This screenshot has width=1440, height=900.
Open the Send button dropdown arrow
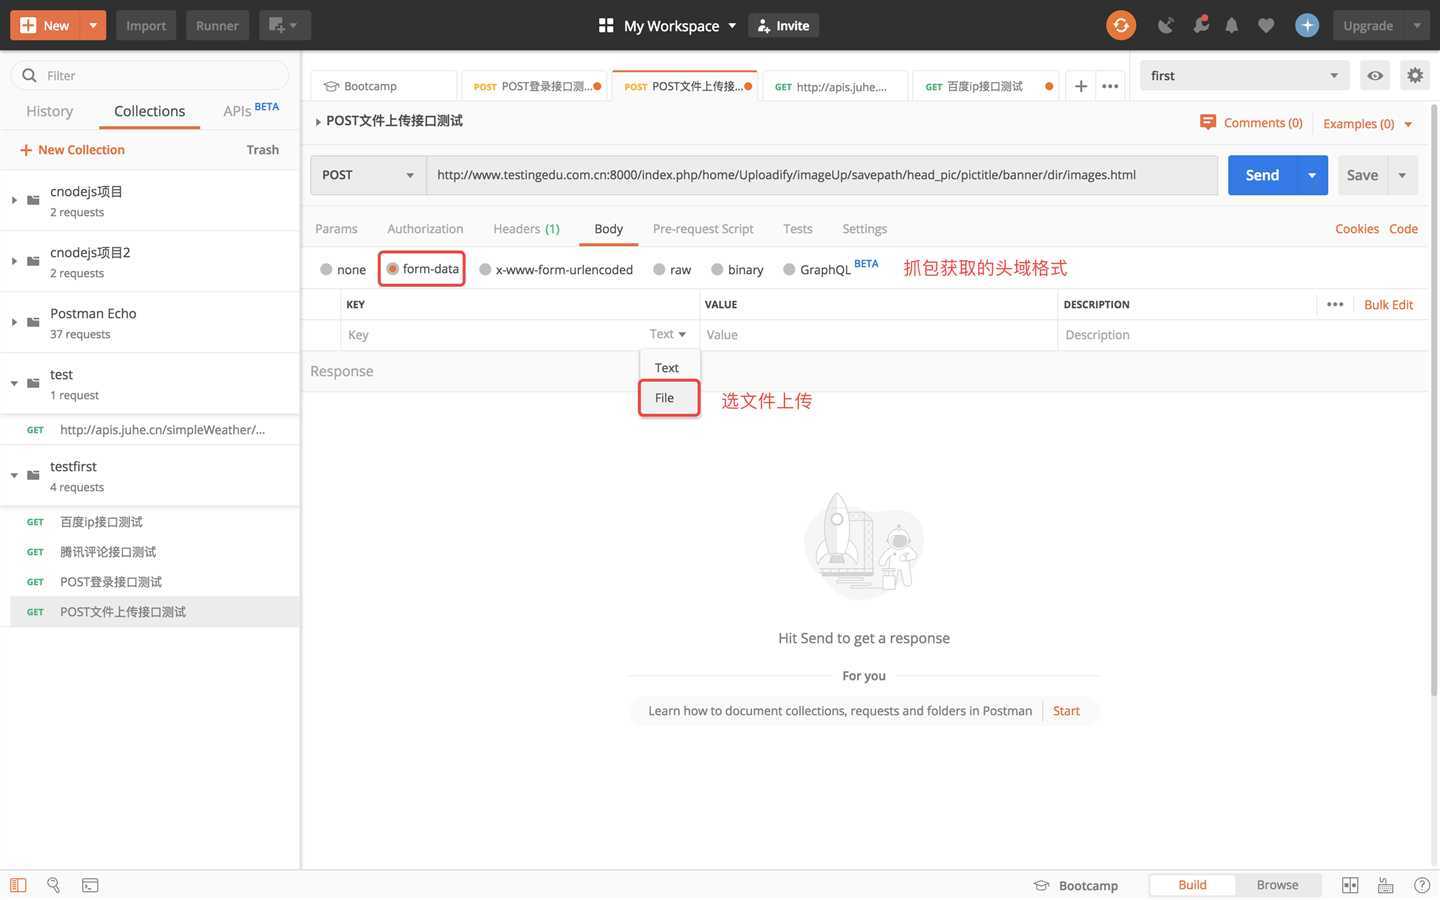point(1312,175)
